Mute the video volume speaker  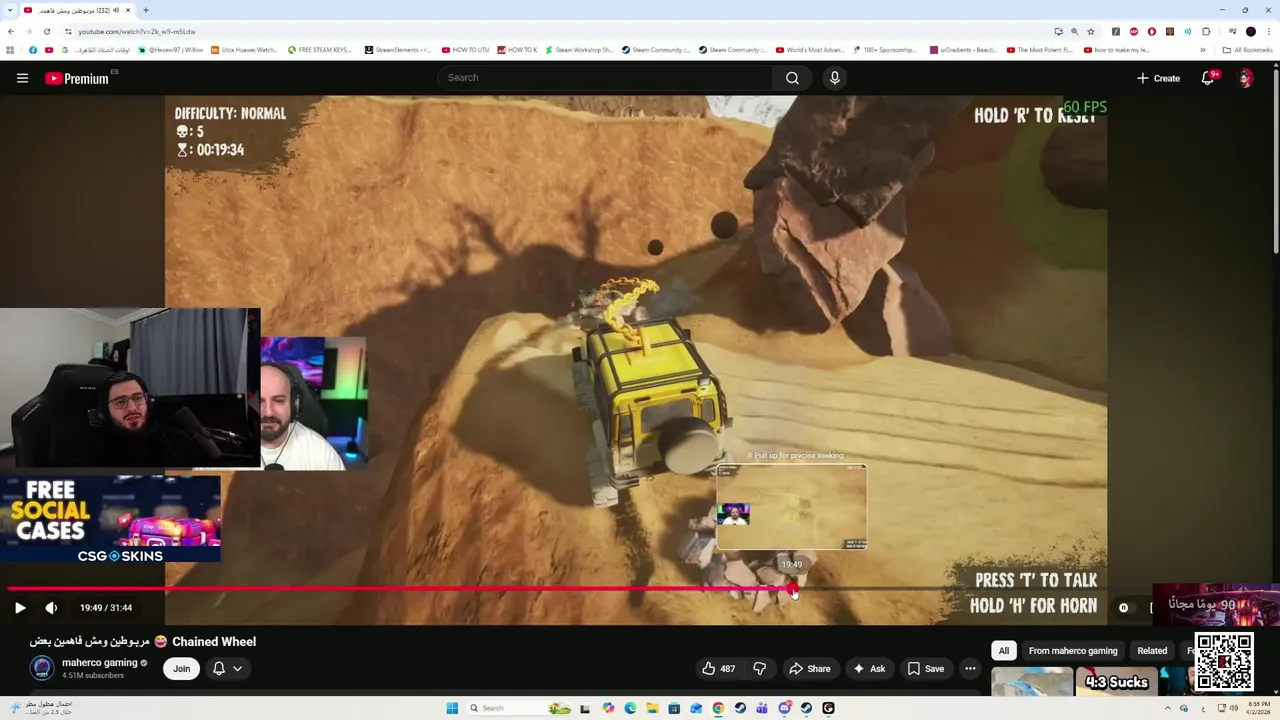tap(51, 608)
